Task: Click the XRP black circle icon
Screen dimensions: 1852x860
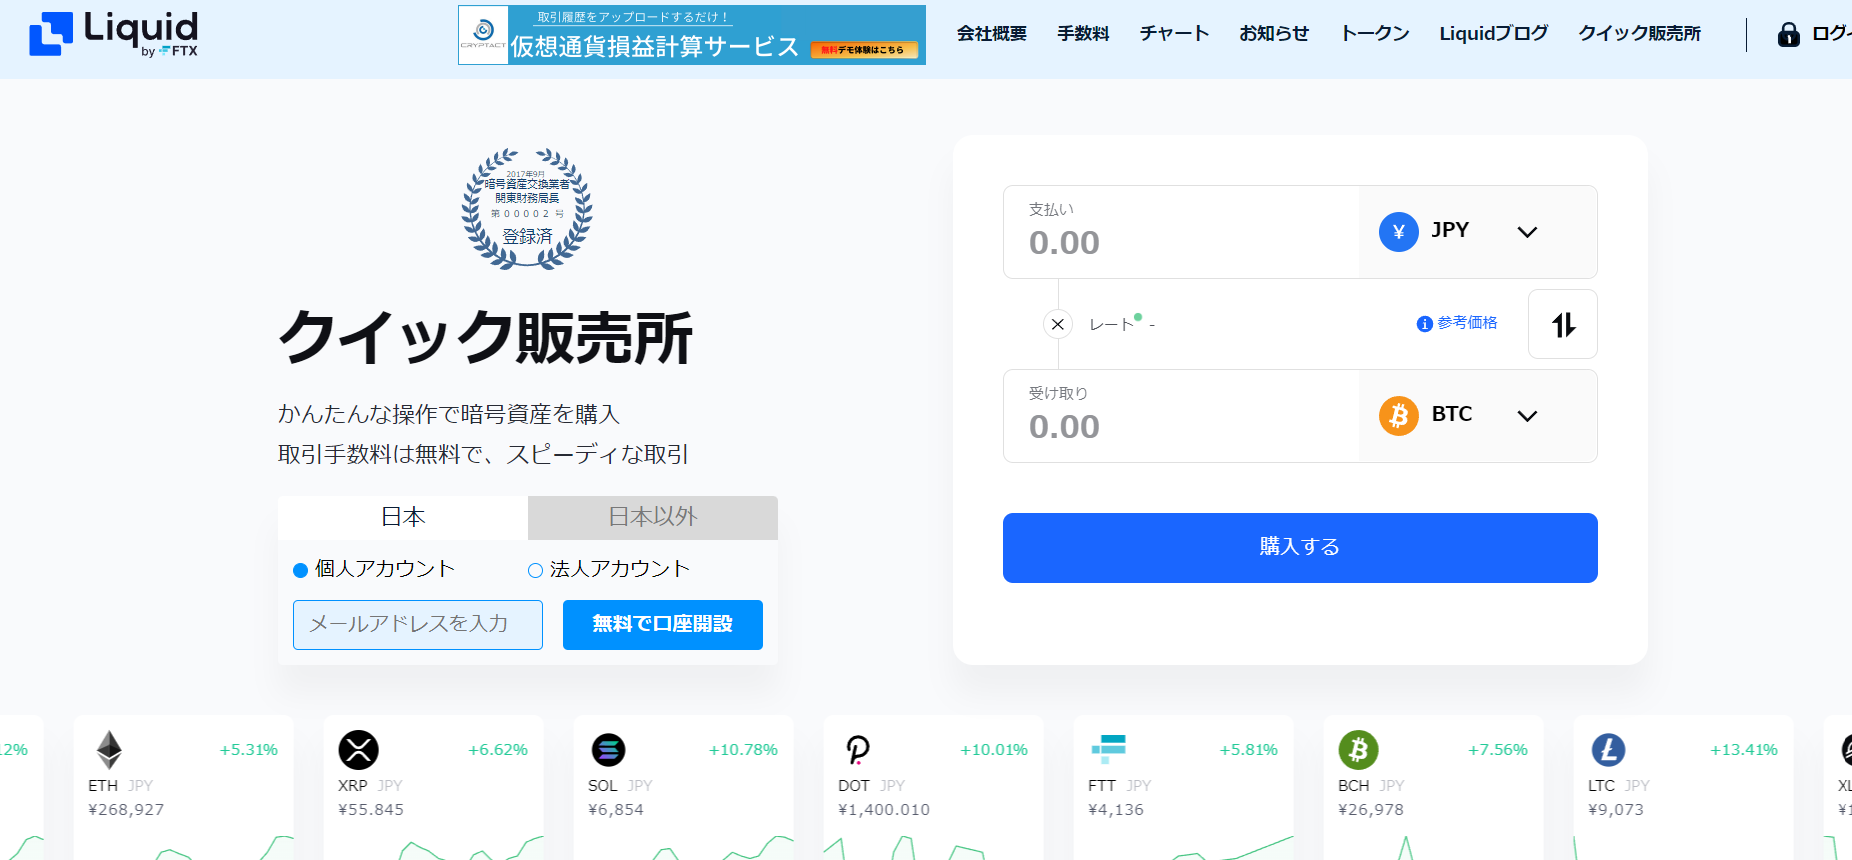Action: pyautogui.click(x=358, y=750)
